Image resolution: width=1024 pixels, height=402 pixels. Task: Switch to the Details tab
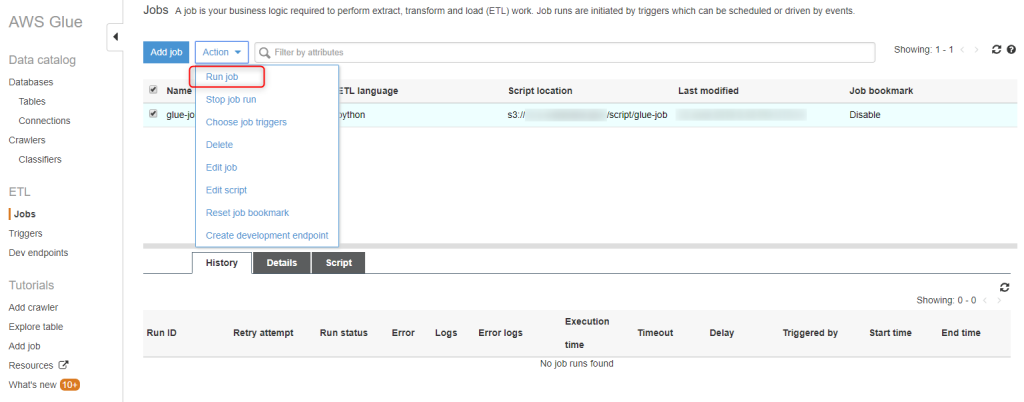point(281,263)
